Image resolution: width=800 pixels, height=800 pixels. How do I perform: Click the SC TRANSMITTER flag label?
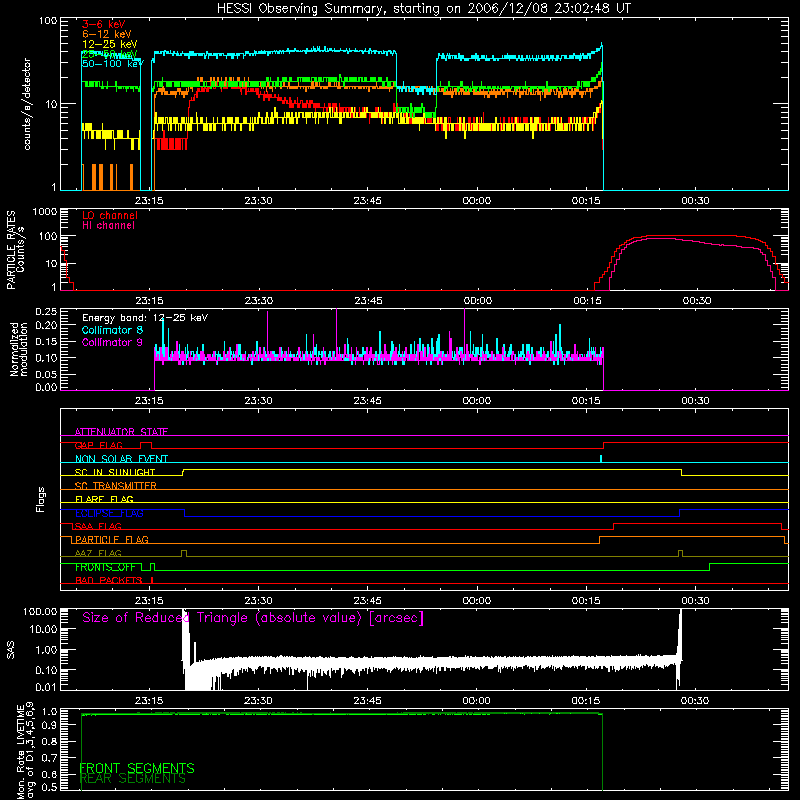115,486
